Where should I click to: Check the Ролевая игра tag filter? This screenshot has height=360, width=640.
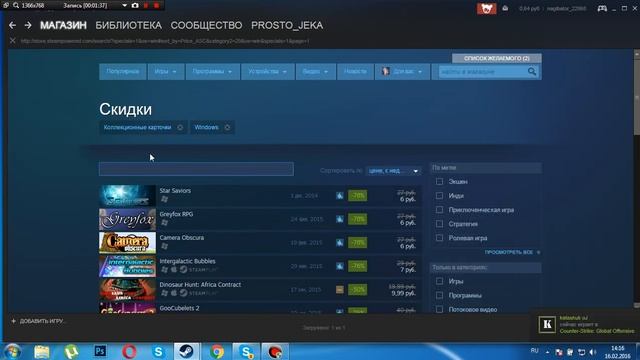pyautogui.click(x=439, y=238)
